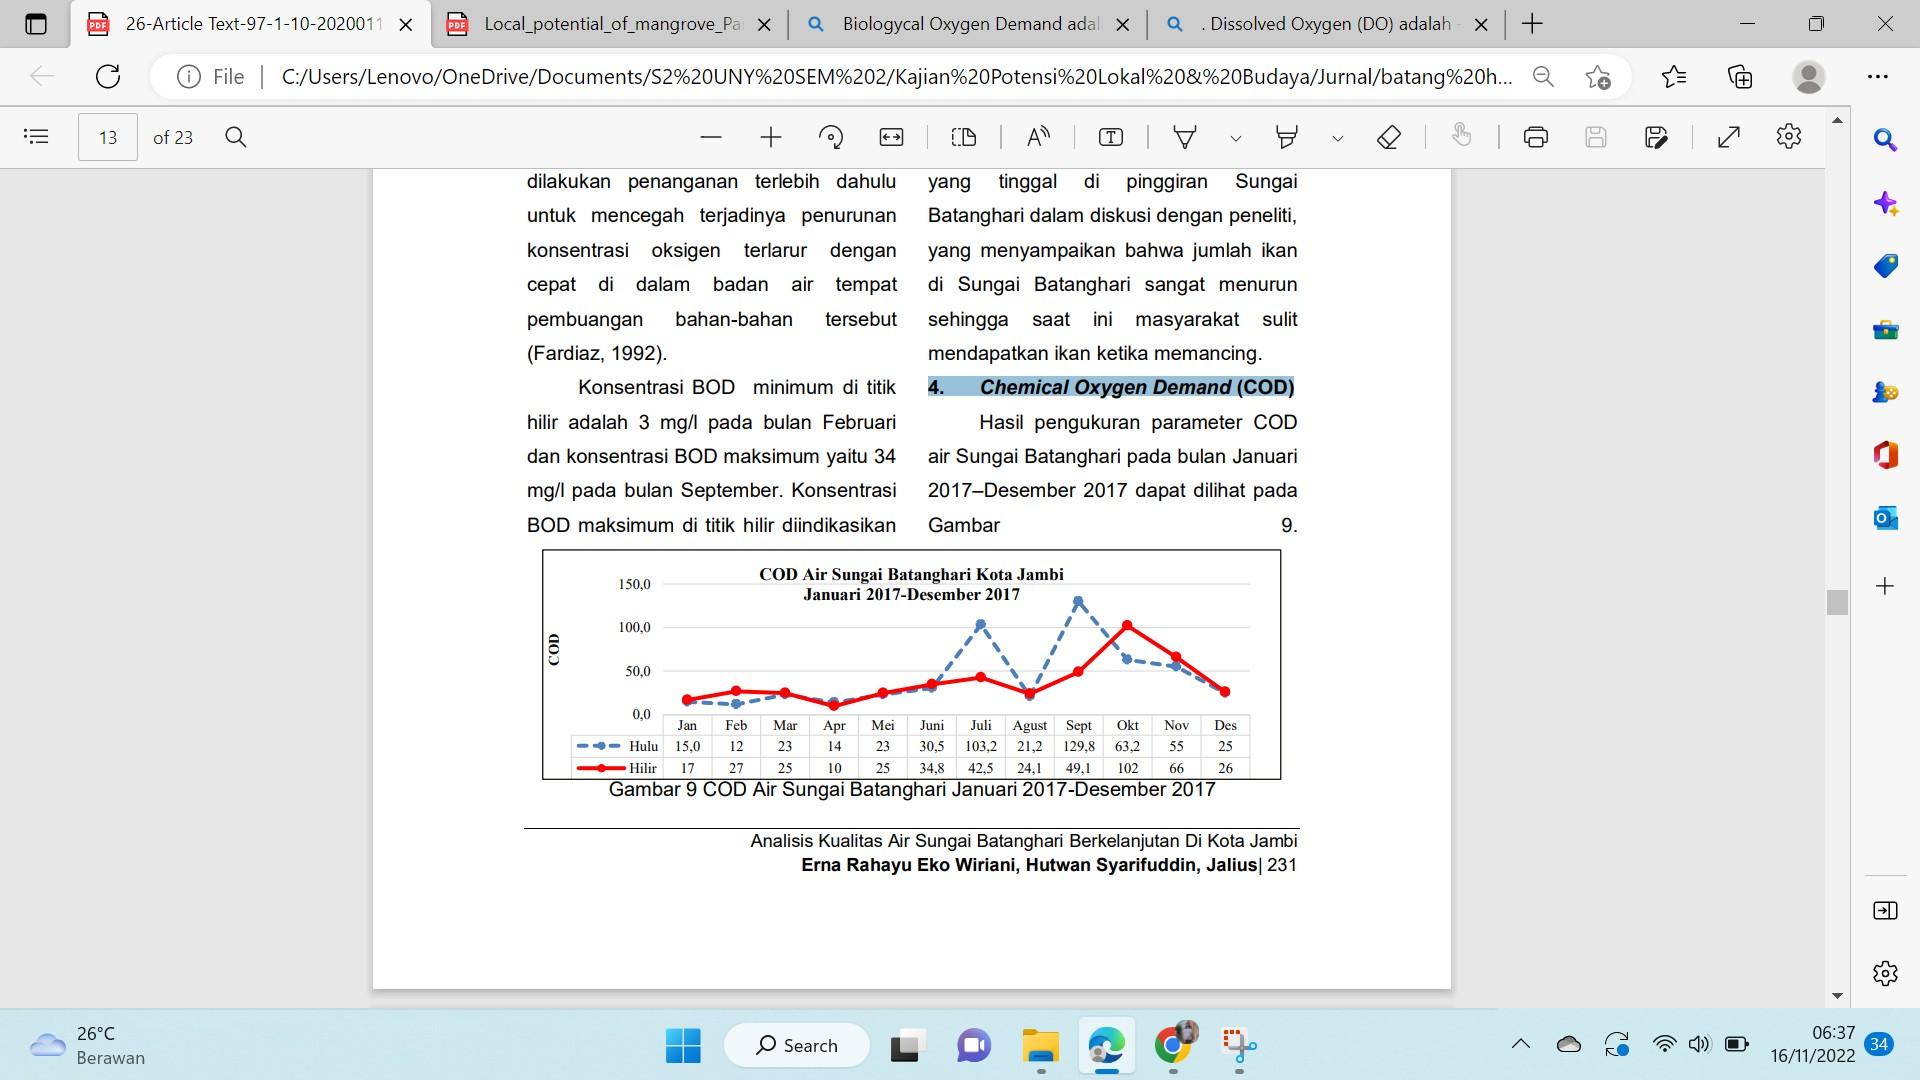Screen dimensions: 1920x1080
Task: Open a new browser tab
Action: (1531, 24)
